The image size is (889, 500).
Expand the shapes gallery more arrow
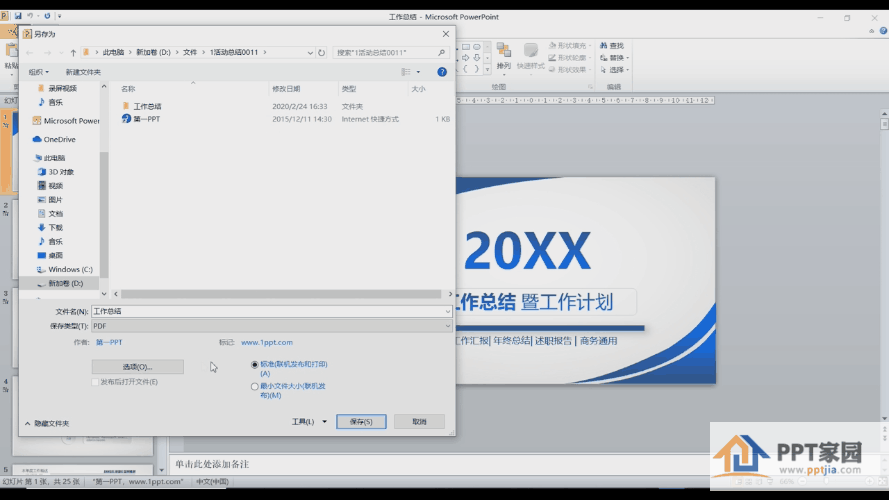(487, 69)
